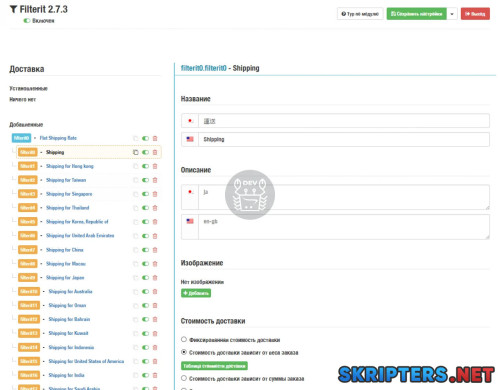Screen dimensions: 500x390
Task: Open filterit0.filterit0 breadcrumb link
Action: [x=204, y=68]
